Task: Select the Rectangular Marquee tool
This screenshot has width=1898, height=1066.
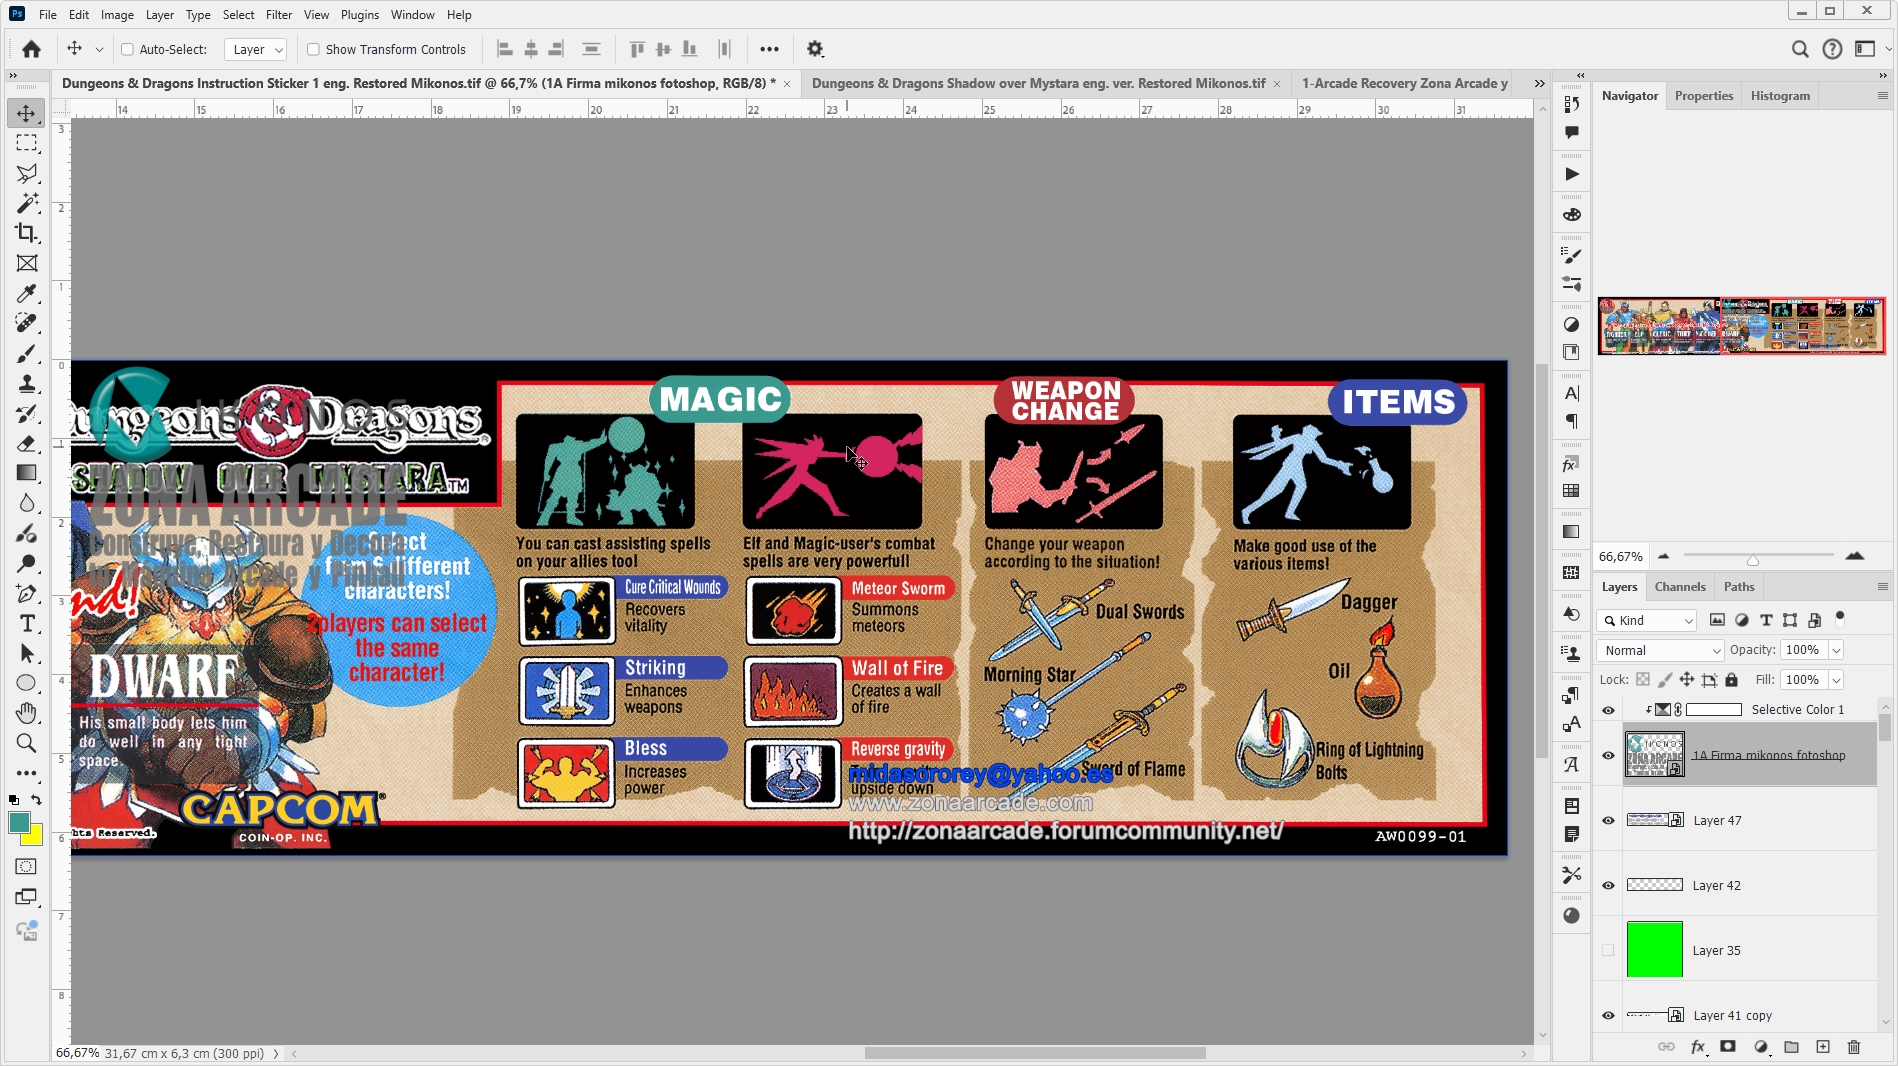Action: (27, 143)
